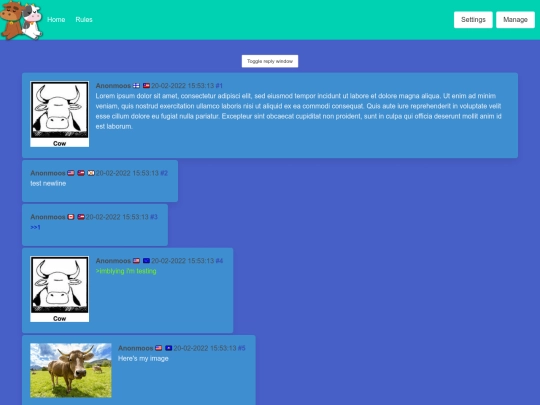Open cow photo thumbnail in post #5
Viewport: 540px width, 405px height.
pos(71,370)
